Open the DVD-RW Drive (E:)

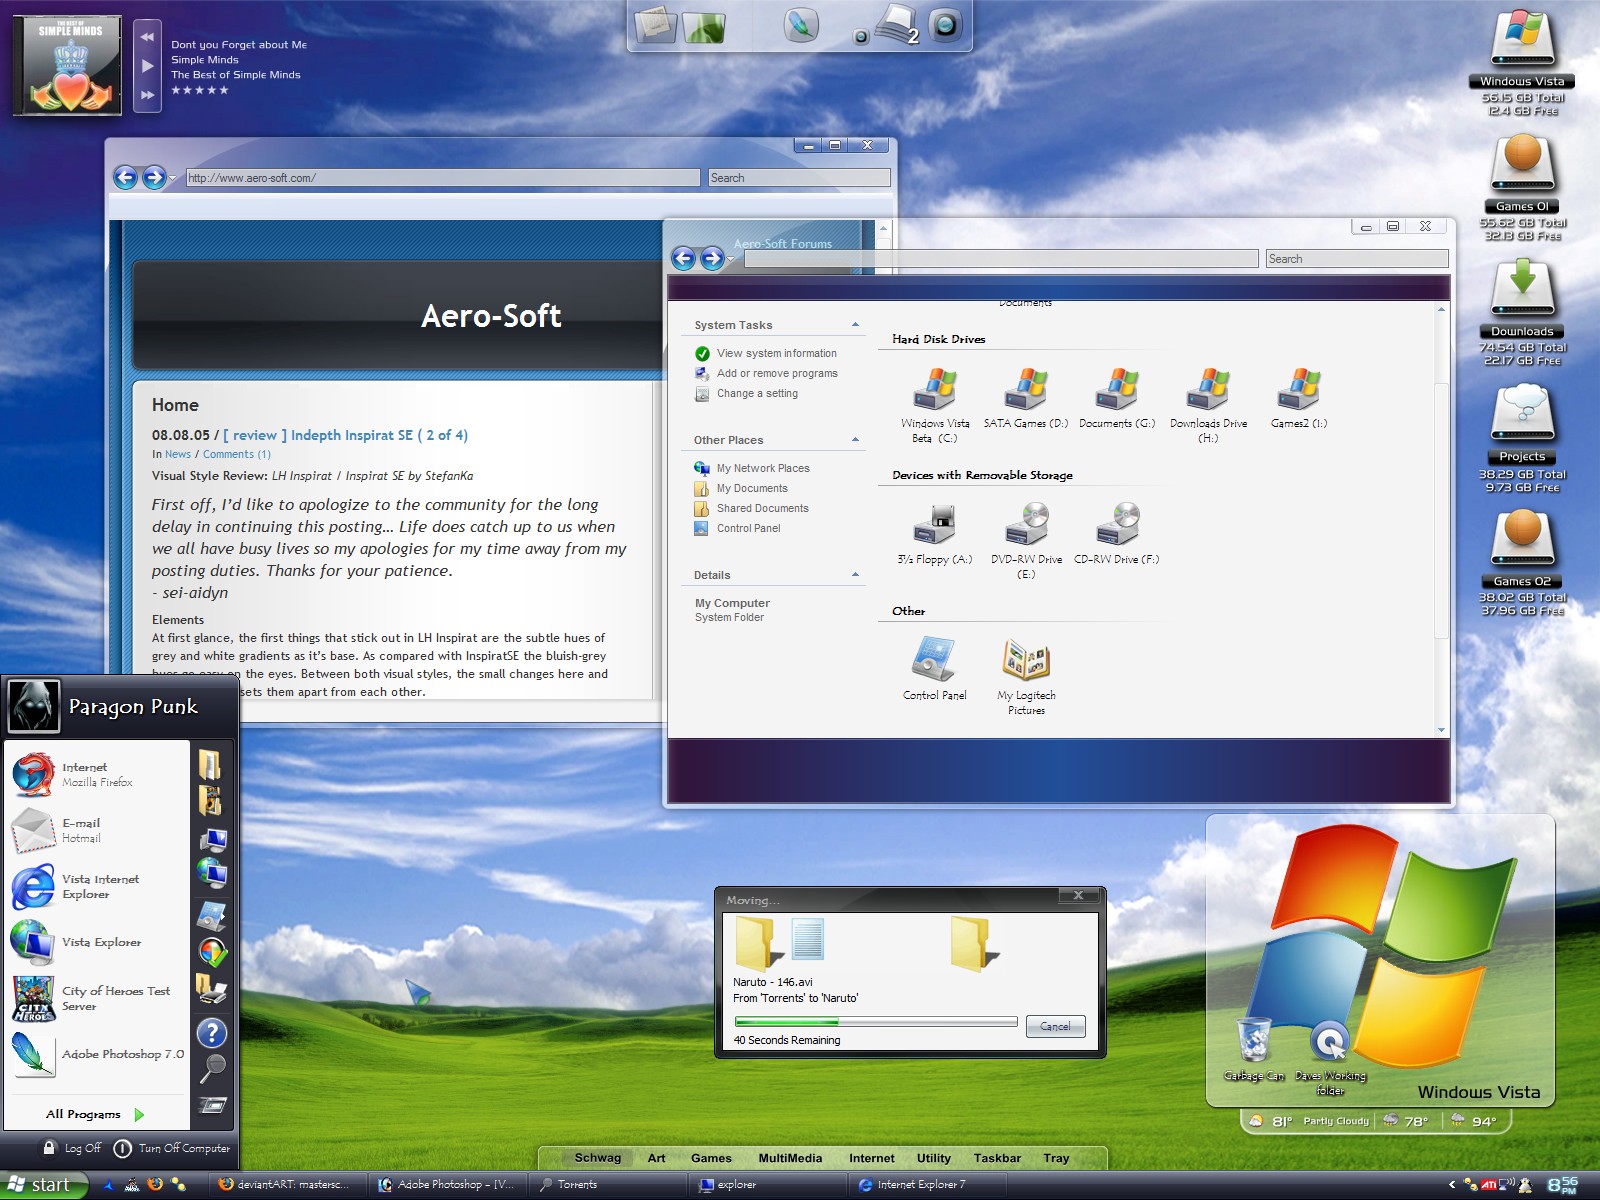[x=1026, y=541]
